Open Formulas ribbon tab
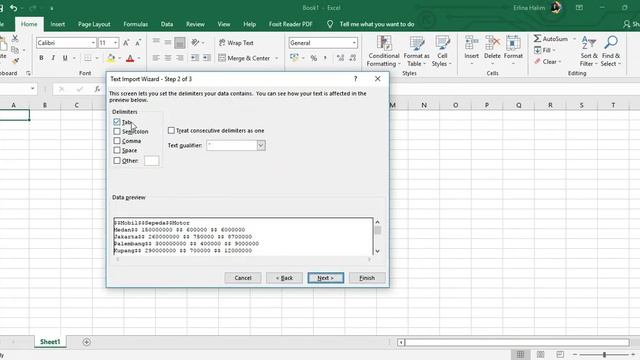 click(x=136, y=24)
